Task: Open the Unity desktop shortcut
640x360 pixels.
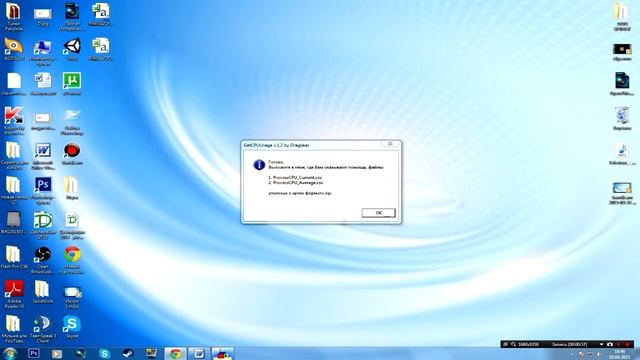Action: pos(72,47)
